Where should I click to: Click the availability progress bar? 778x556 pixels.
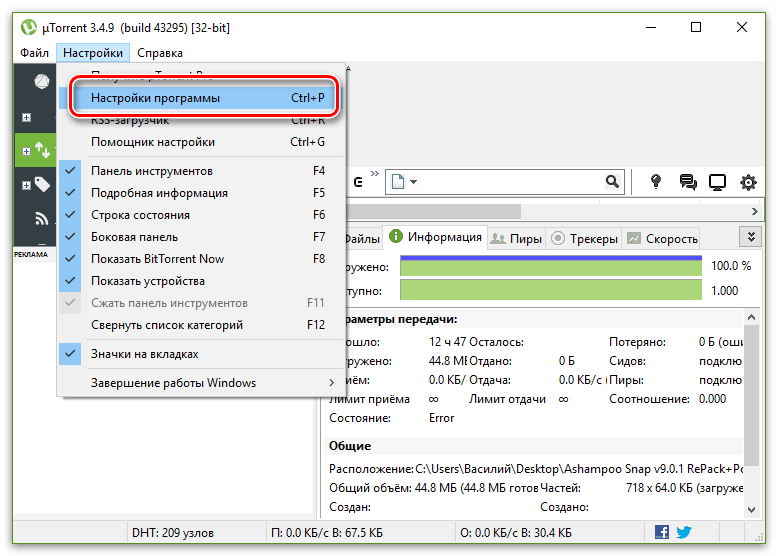coord(551,290)
